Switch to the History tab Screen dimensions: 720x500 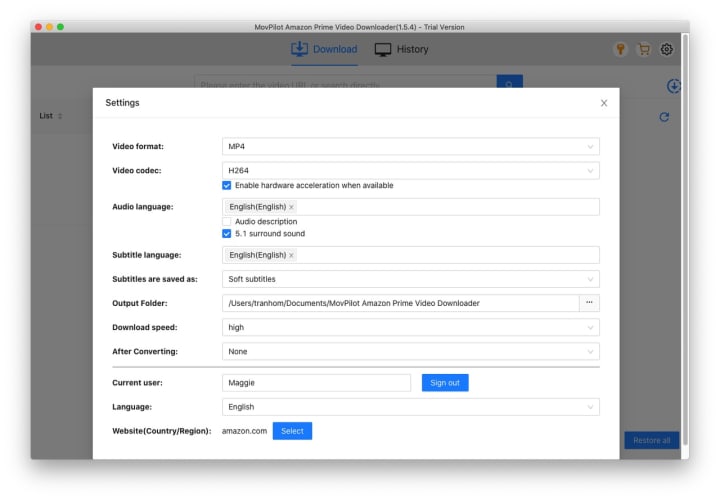click(x=401, y=49)
